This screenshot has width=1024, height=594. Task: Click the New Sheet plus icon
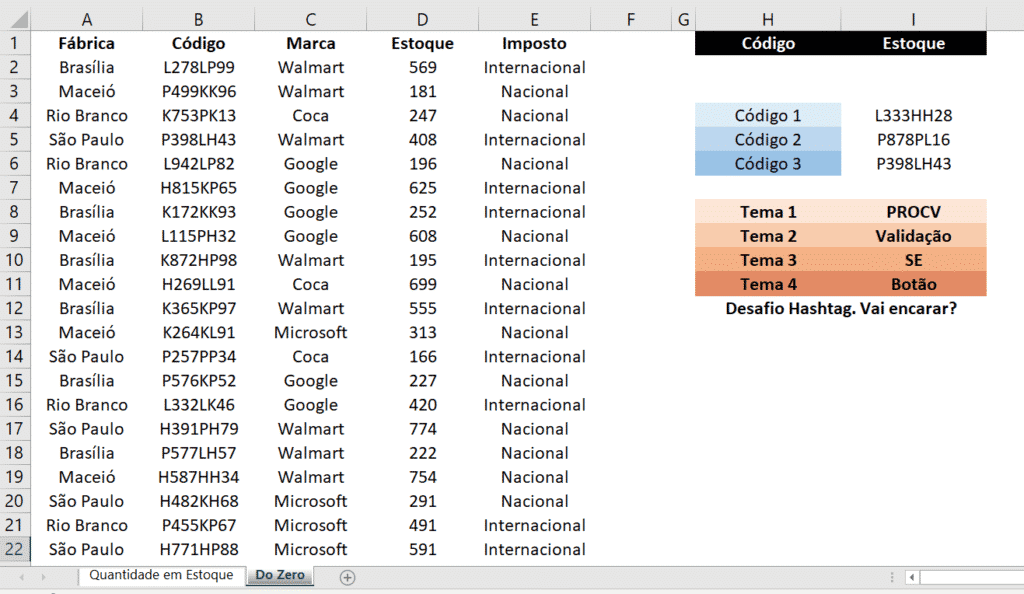pos(346,577)
